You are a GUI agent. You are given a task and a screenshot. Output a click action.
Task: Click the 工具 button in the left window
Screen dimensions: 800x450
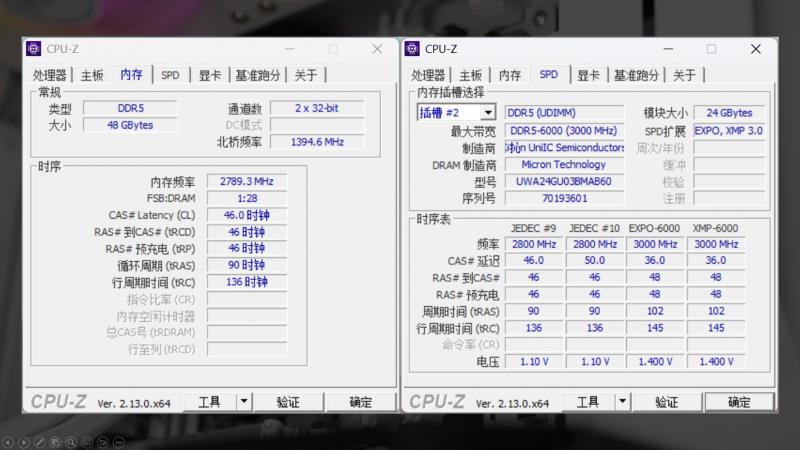coord(210,402)
